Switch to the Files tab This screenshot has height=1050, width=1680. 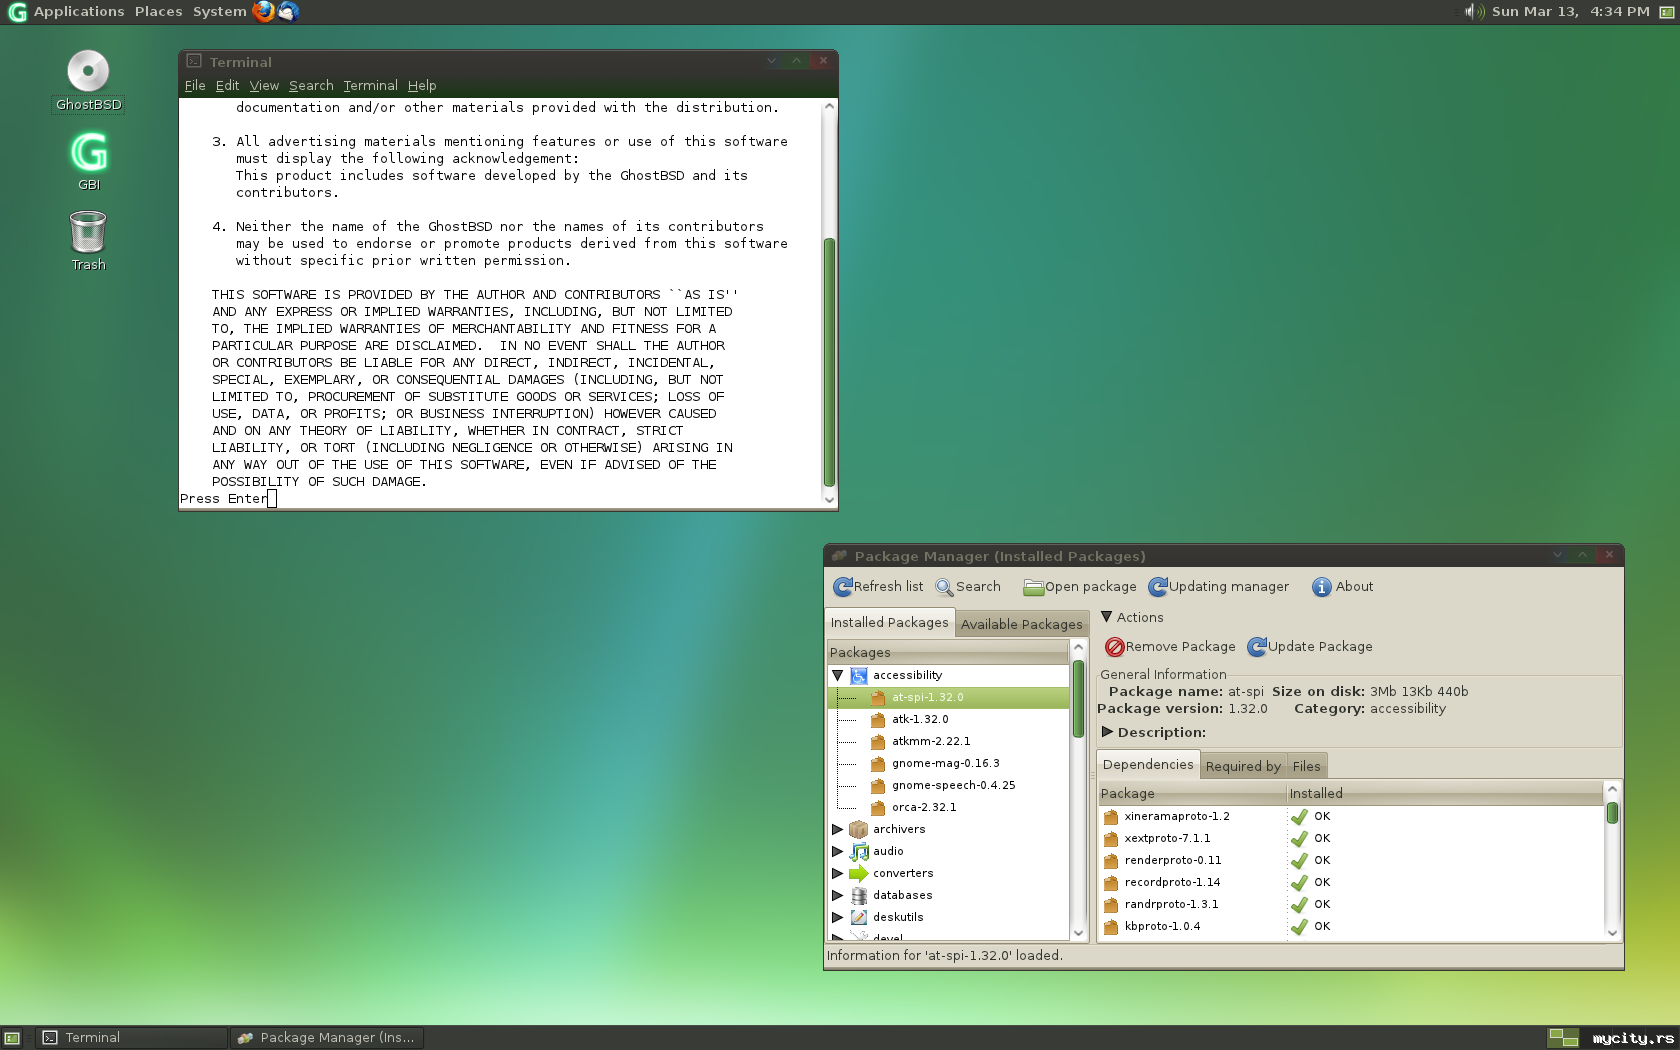coord(1306,766)
